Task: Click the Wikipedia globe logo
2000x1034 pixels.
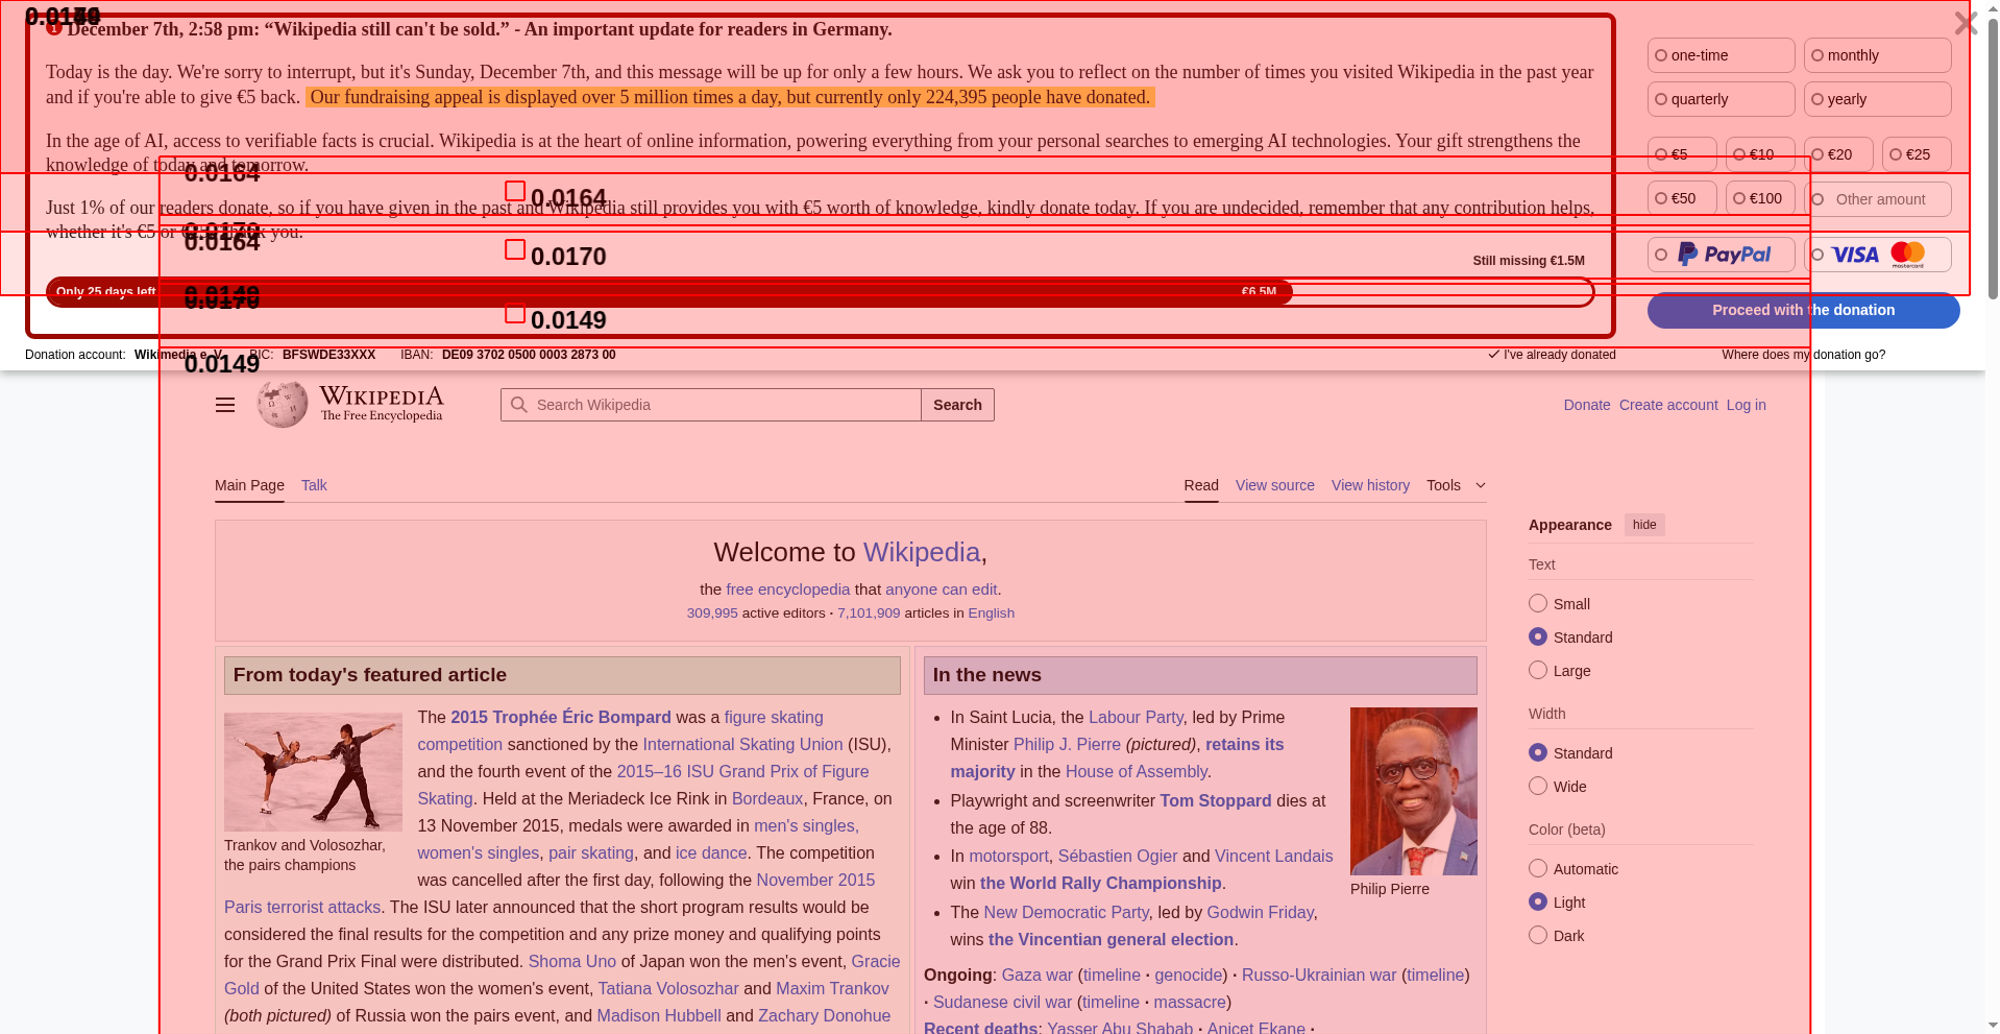Action: (x=282, y=404)
